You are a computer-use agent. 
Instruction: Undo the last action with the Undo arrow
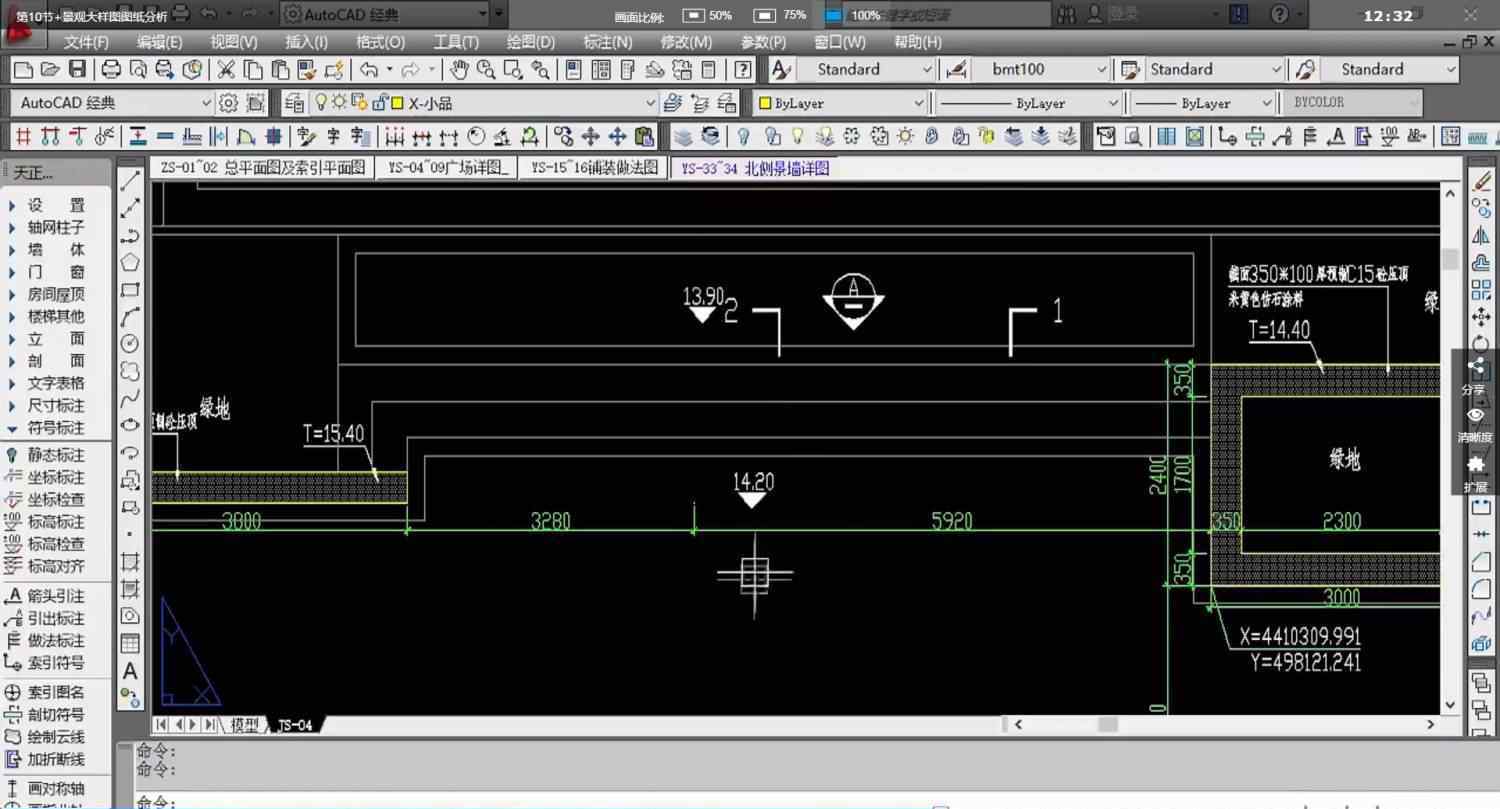coord(369,70)
